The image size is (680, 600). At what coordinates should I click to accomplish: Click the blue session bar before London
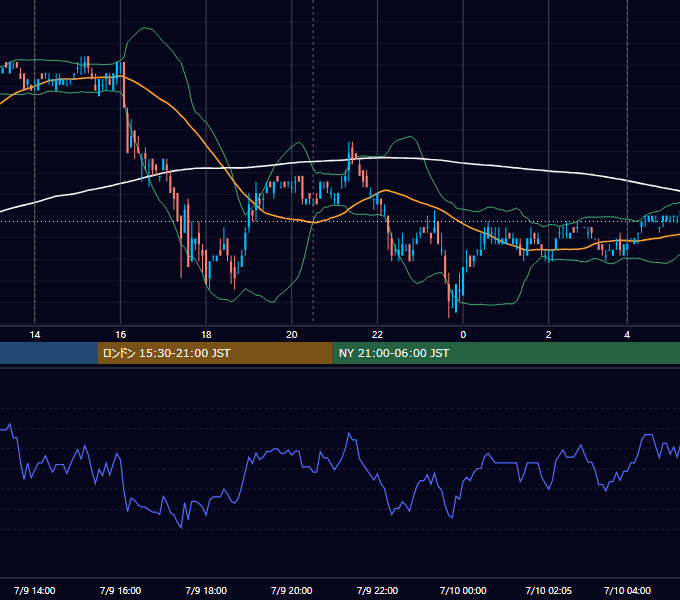pos(49,353)
